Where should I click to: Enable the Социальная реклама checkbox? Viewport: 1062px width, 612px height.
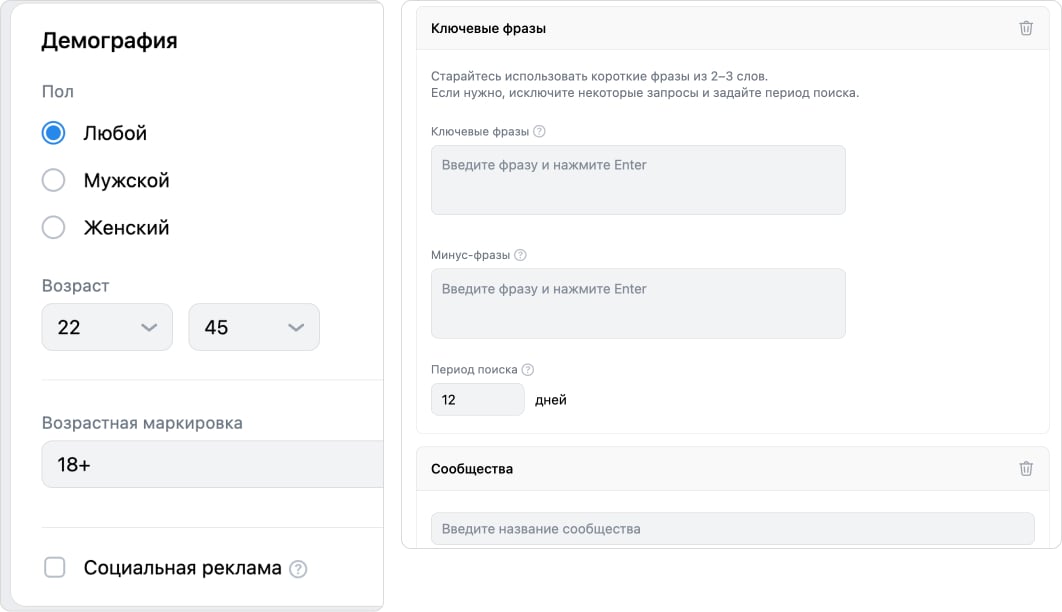55,568
